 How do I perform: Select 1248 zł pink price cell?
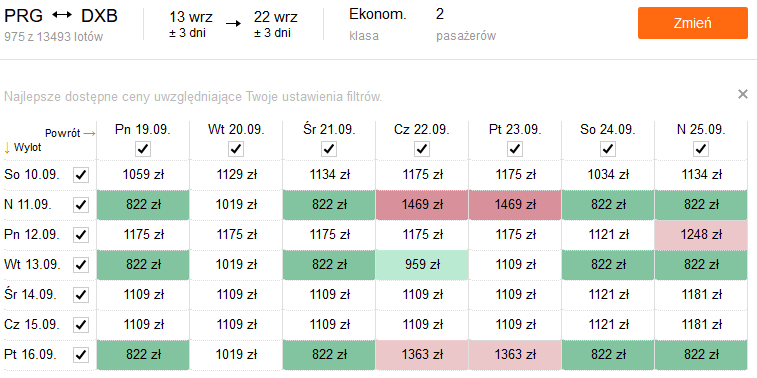[701, 235]
